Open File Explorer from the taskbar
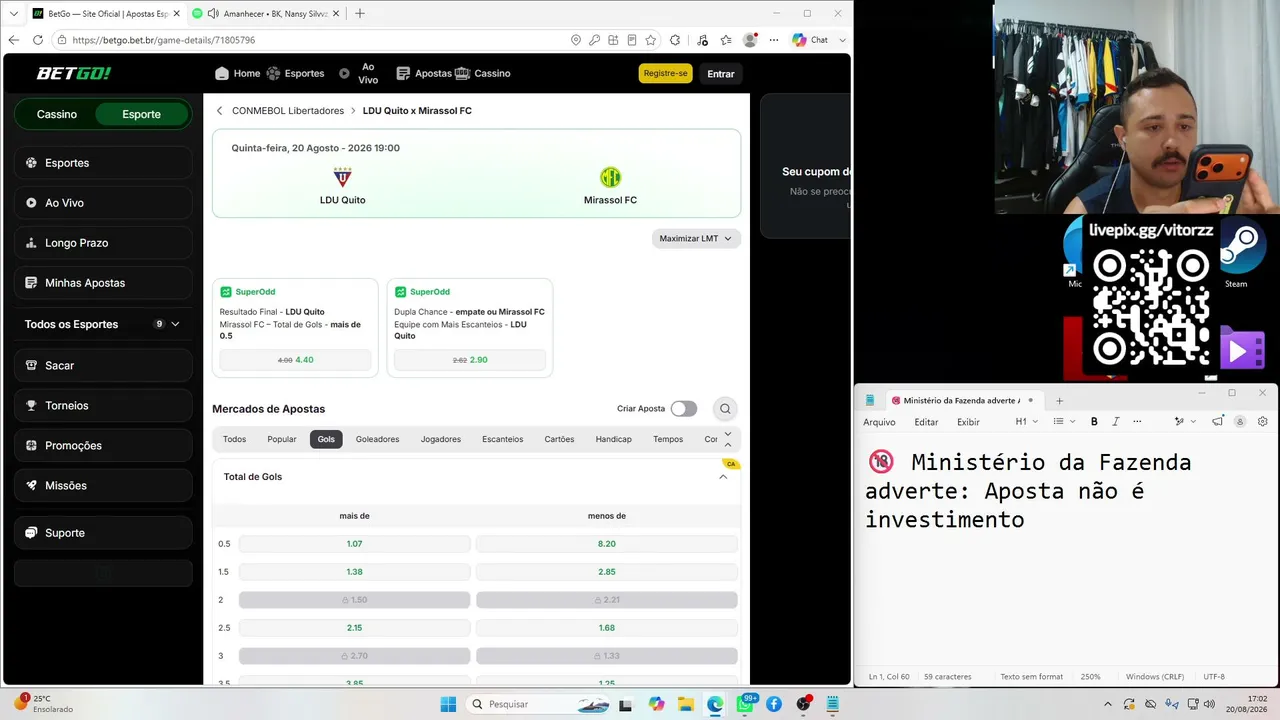The height and width of the screenshot is (720, 1280). click(x=685, y=704)
